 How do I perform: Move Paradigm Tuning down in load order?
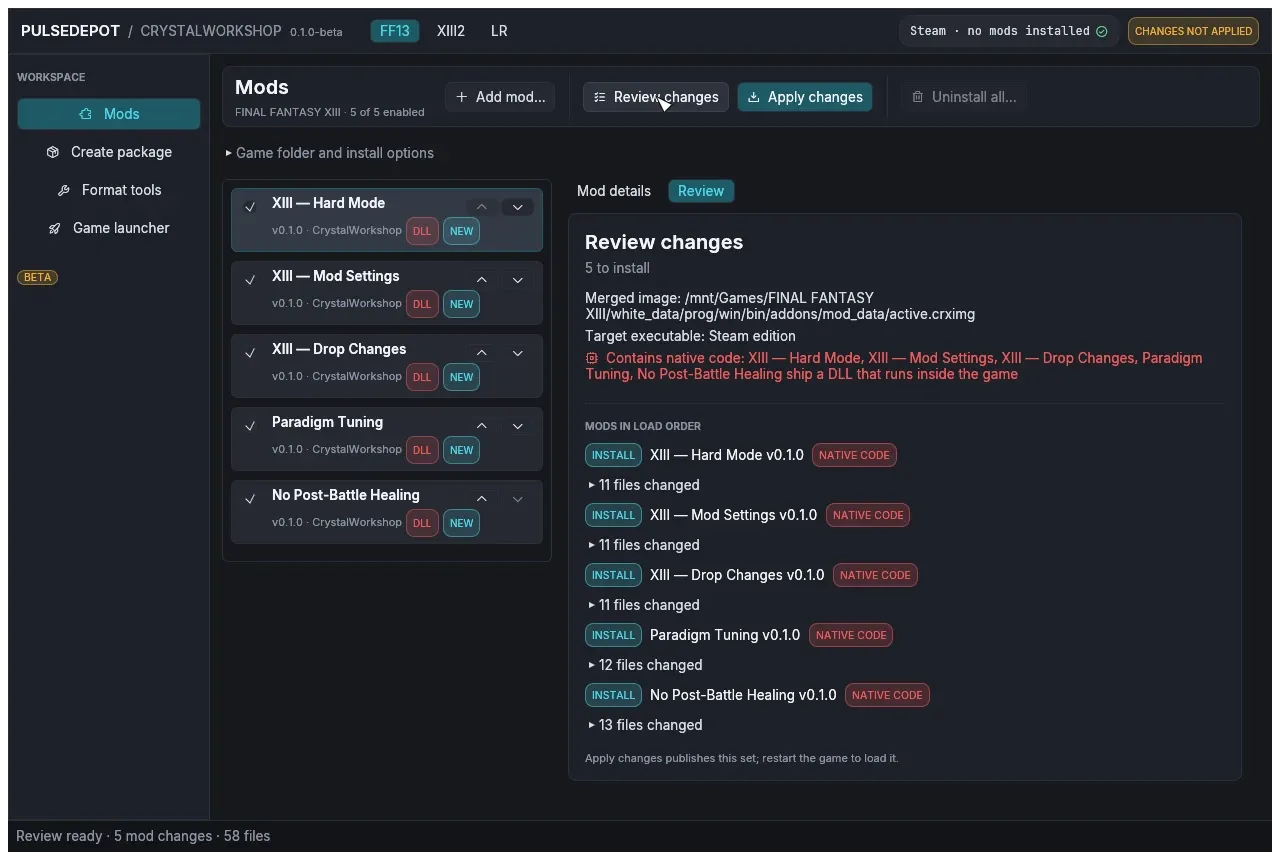coord(518,426)
